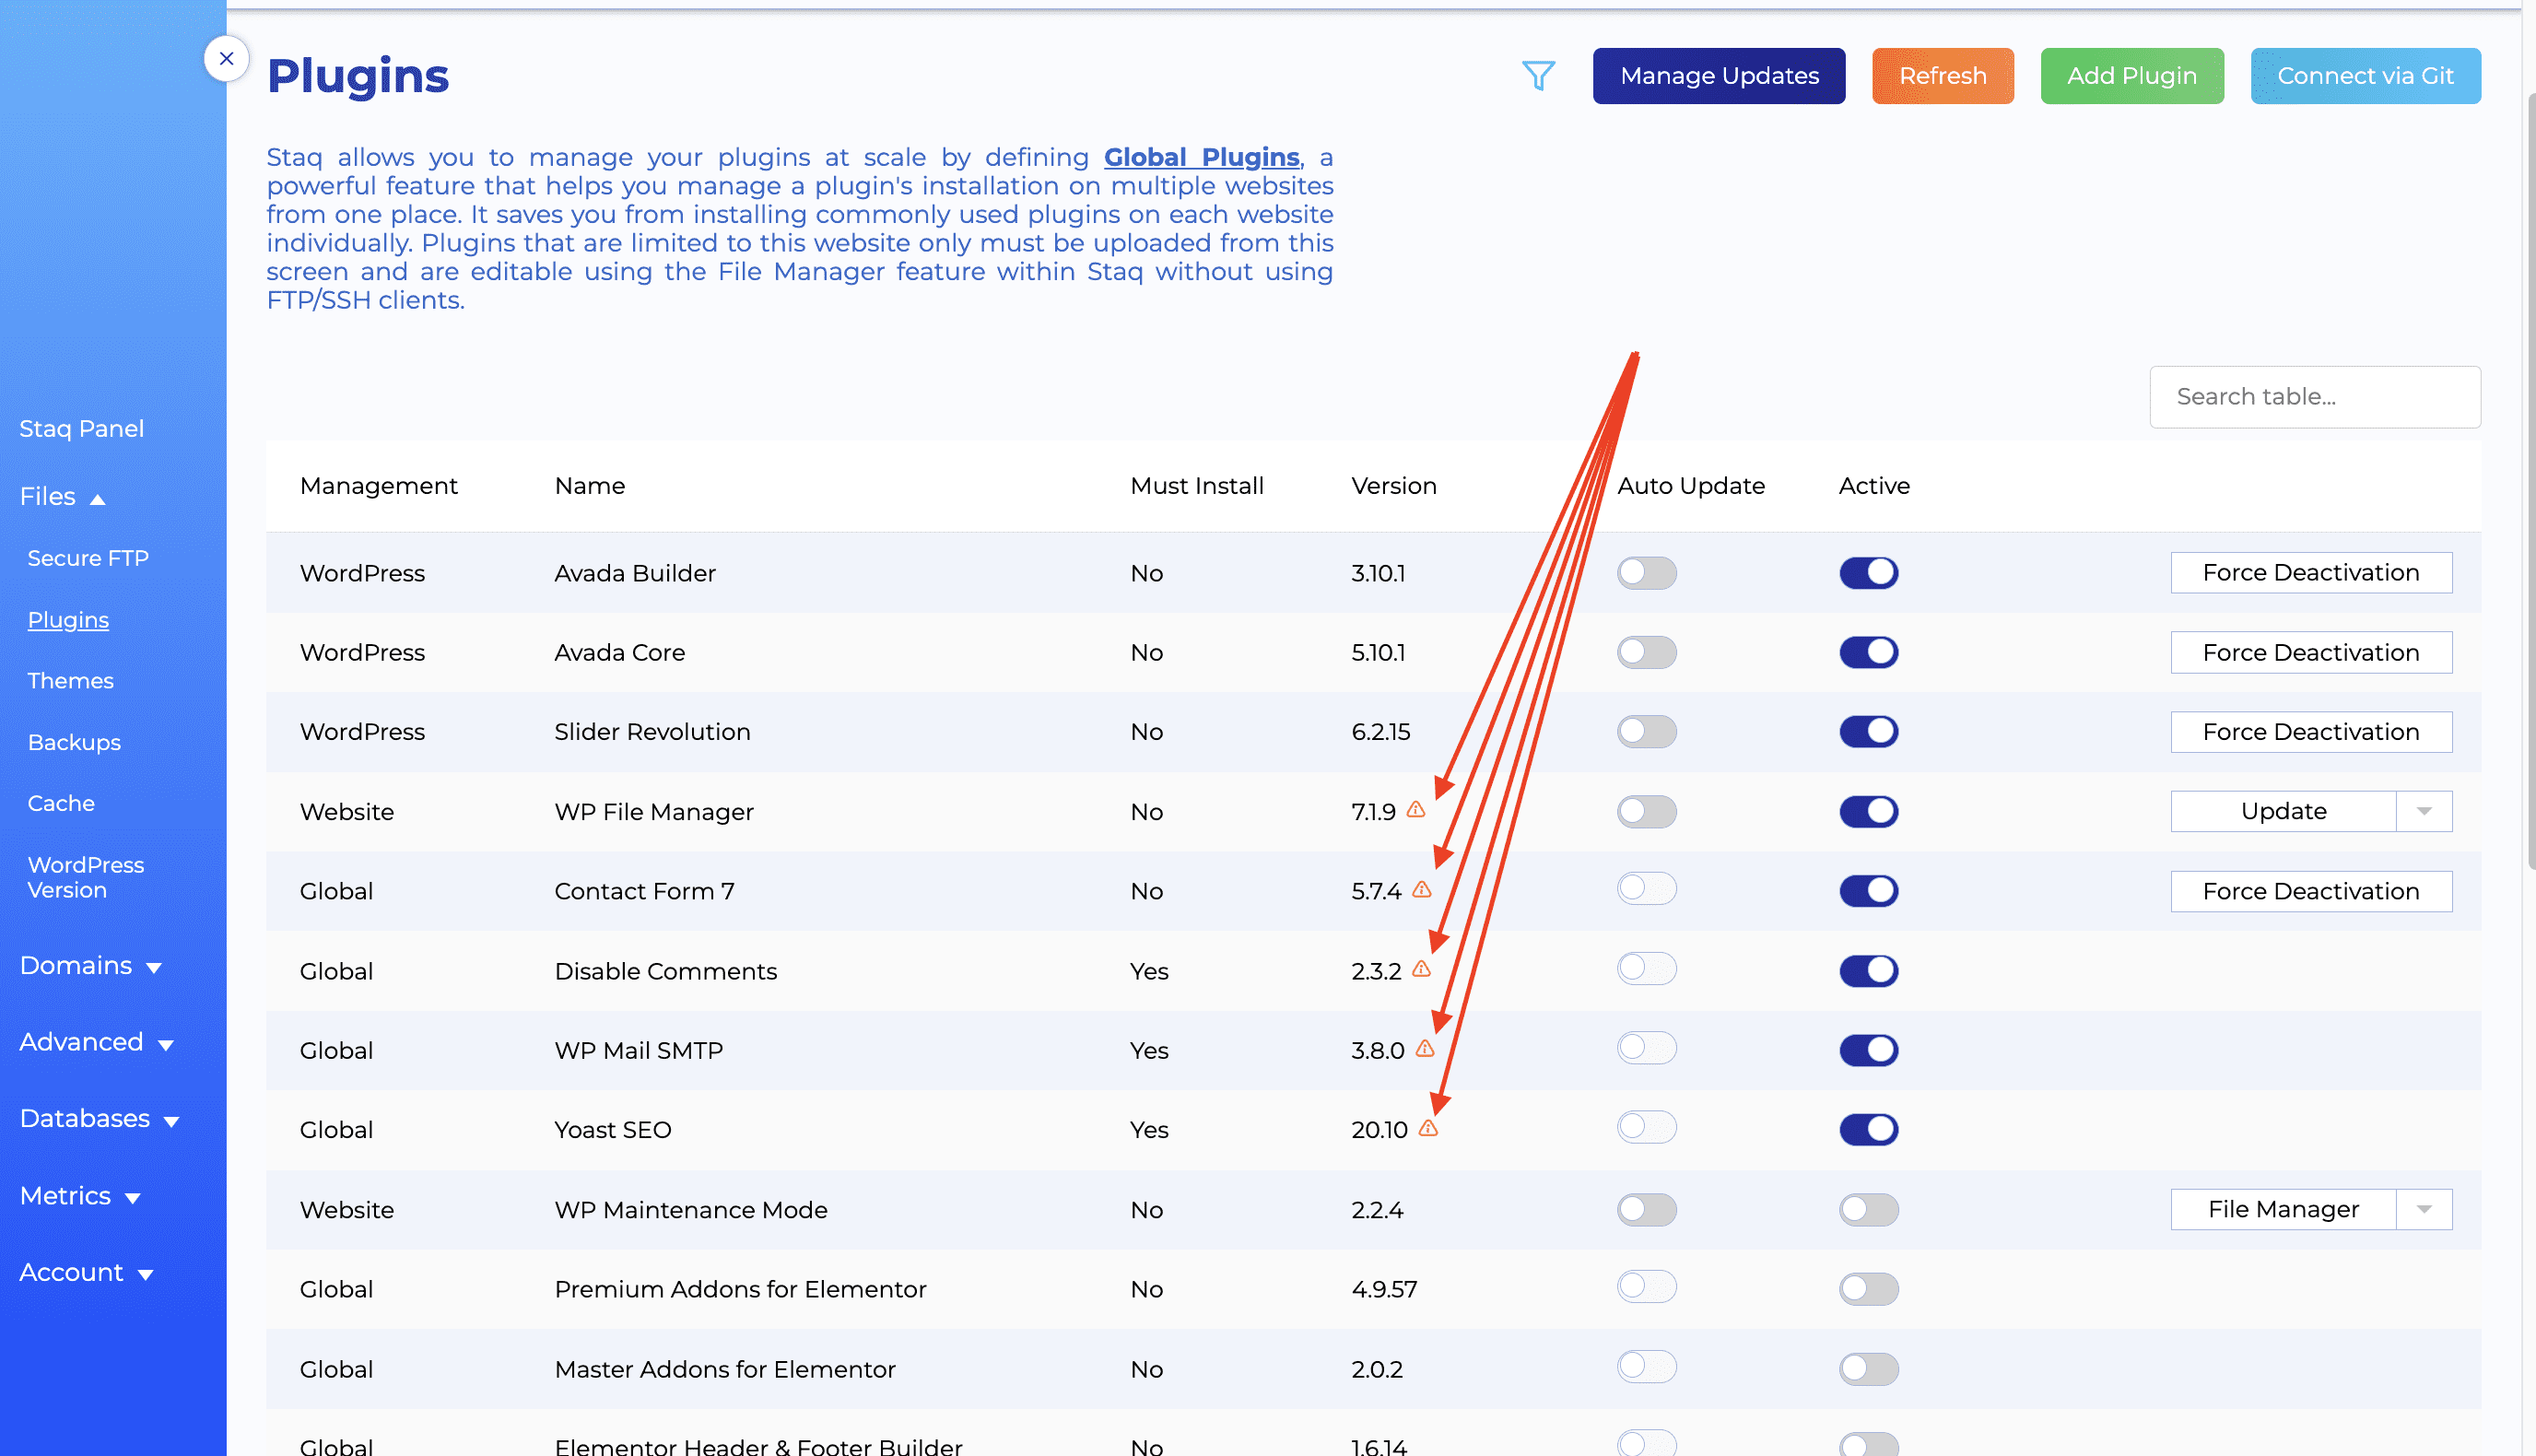Click the warning icon next to WP File Manager version
Screen dimensions: 2536x1456
(x=1417, y=812)
